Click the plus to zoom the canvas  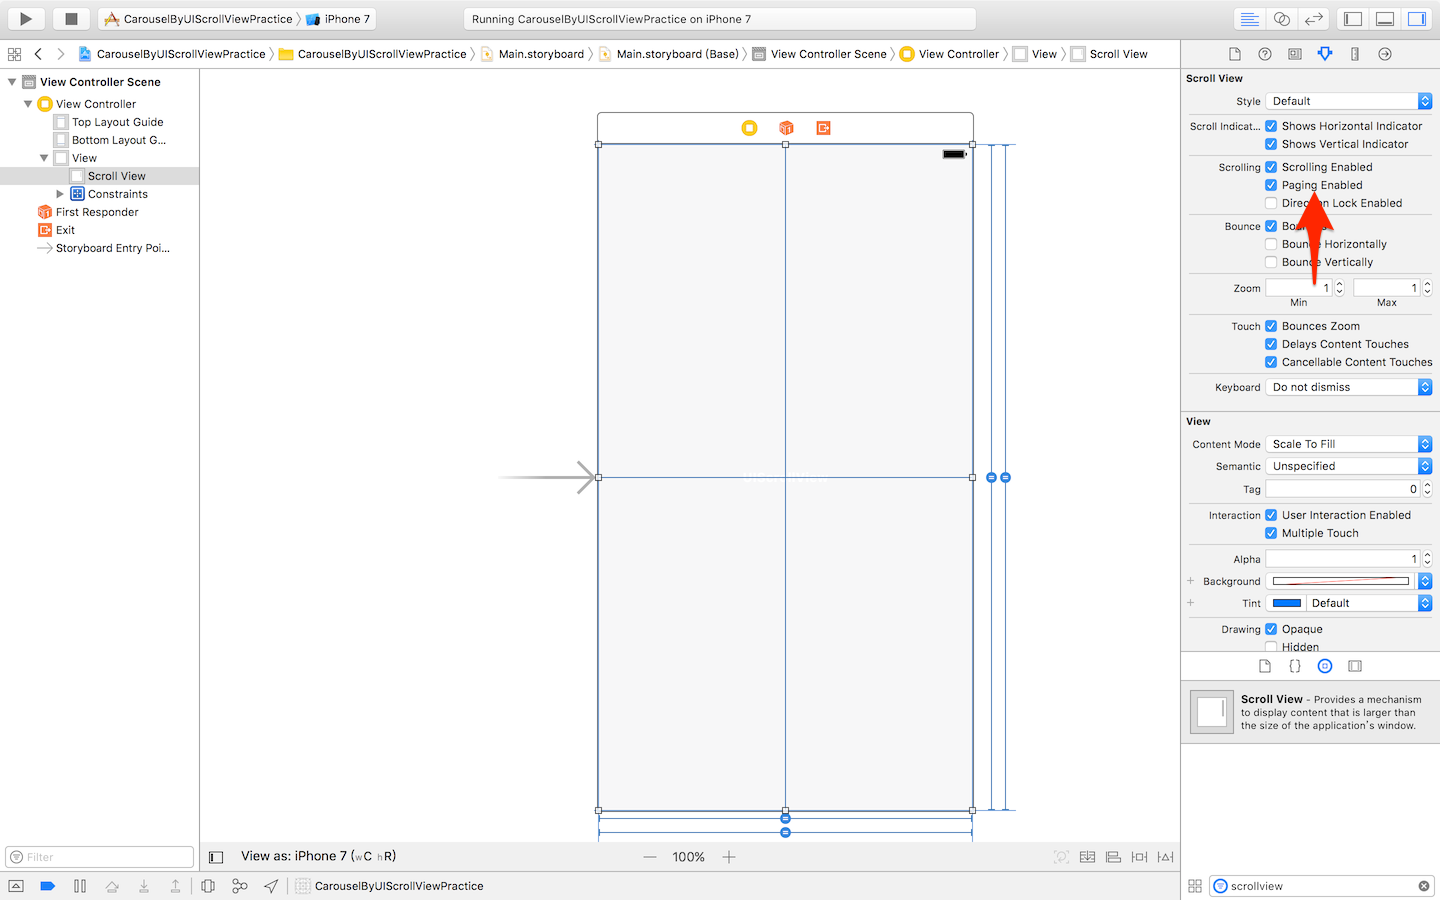tap(728, 856)
